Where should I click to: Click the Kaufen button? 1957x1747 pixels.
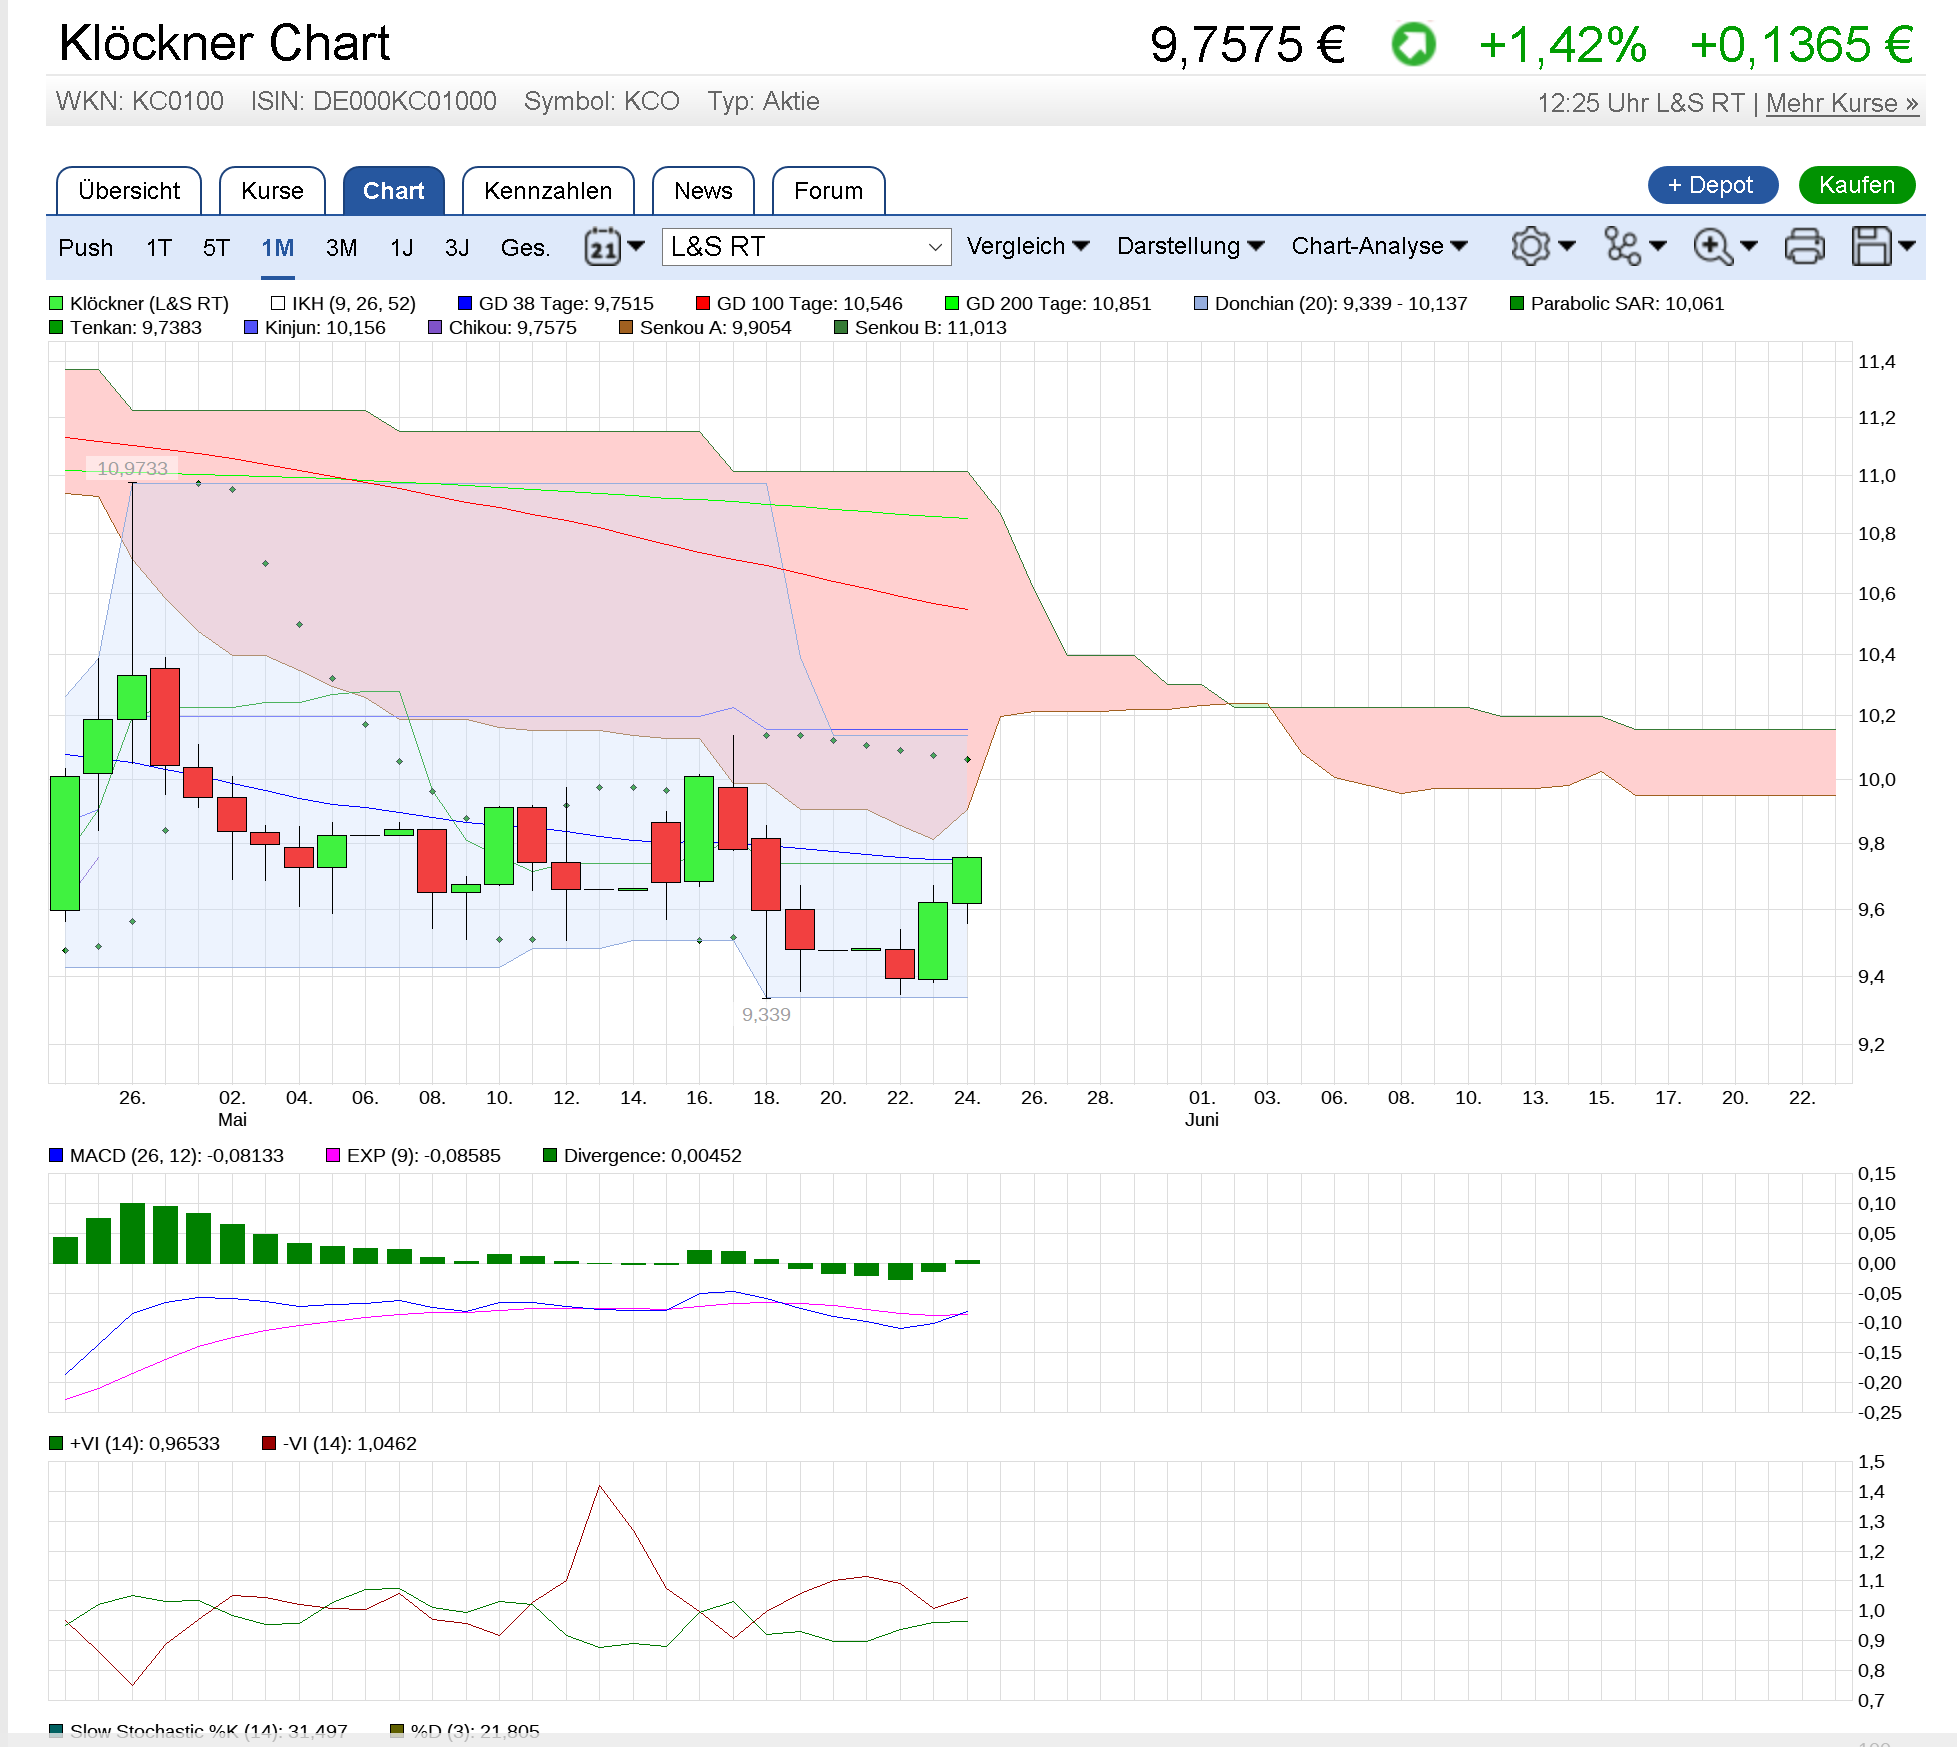click(1856, 185)
